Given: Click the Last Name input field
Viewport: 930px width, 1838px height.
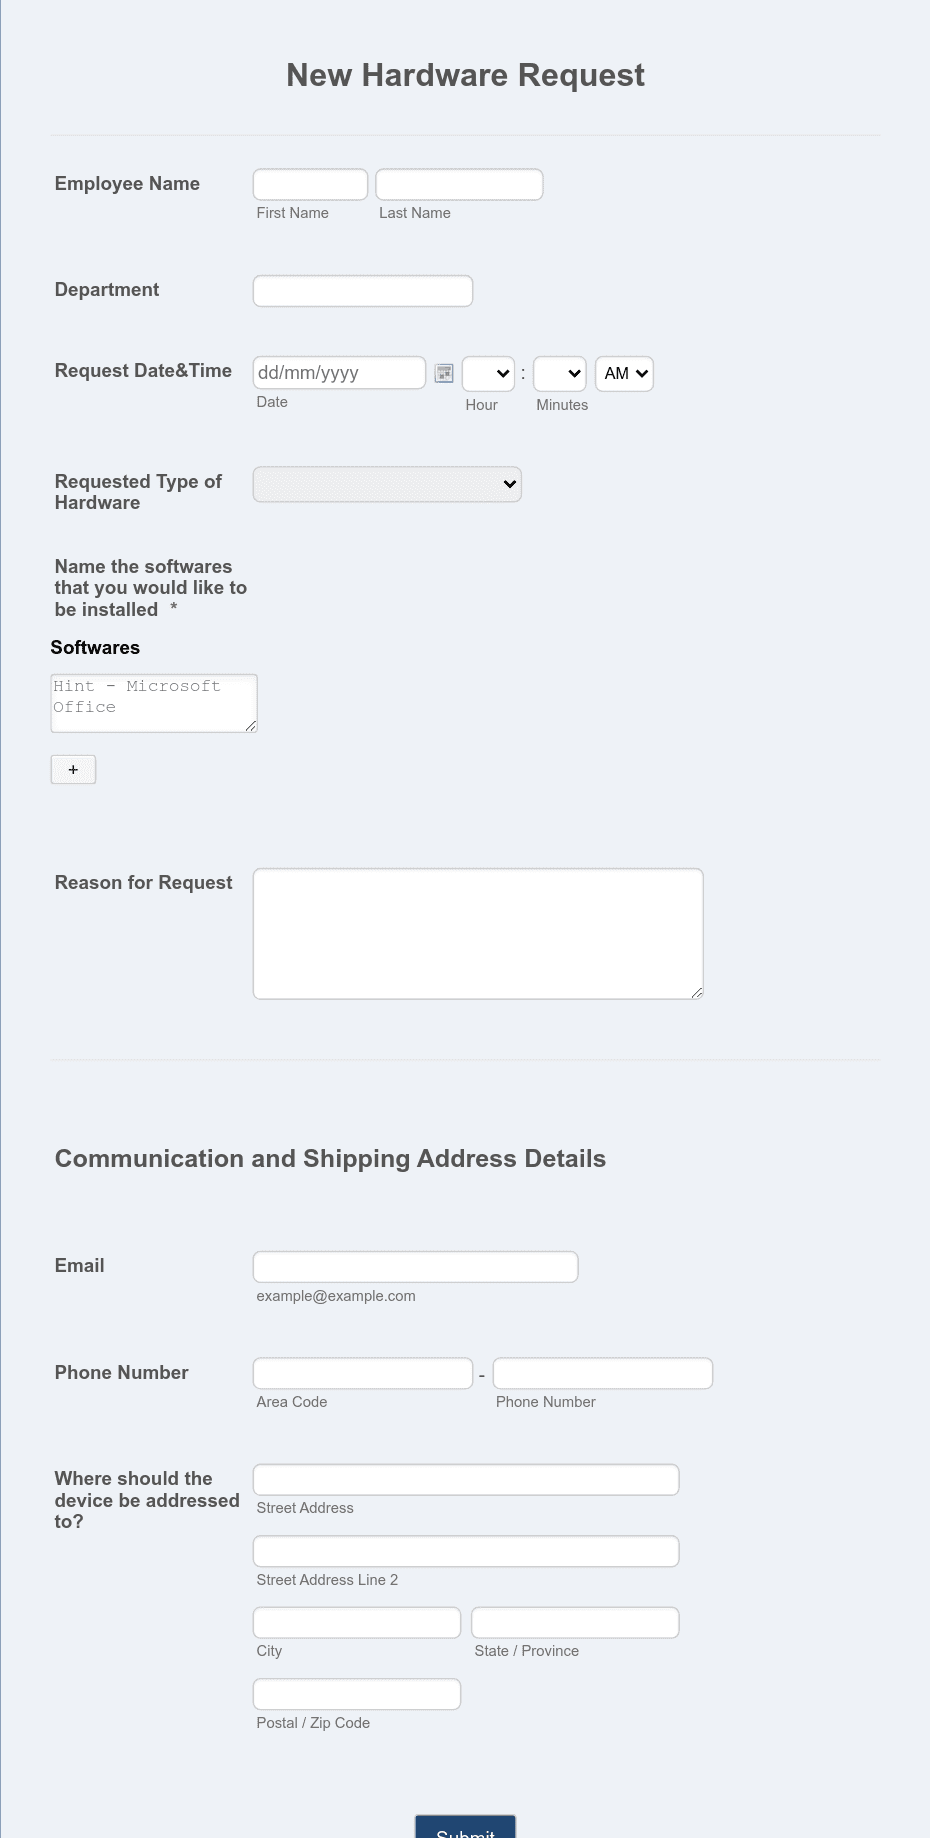Looking at the screenshot, I should [x=458, y=184].
